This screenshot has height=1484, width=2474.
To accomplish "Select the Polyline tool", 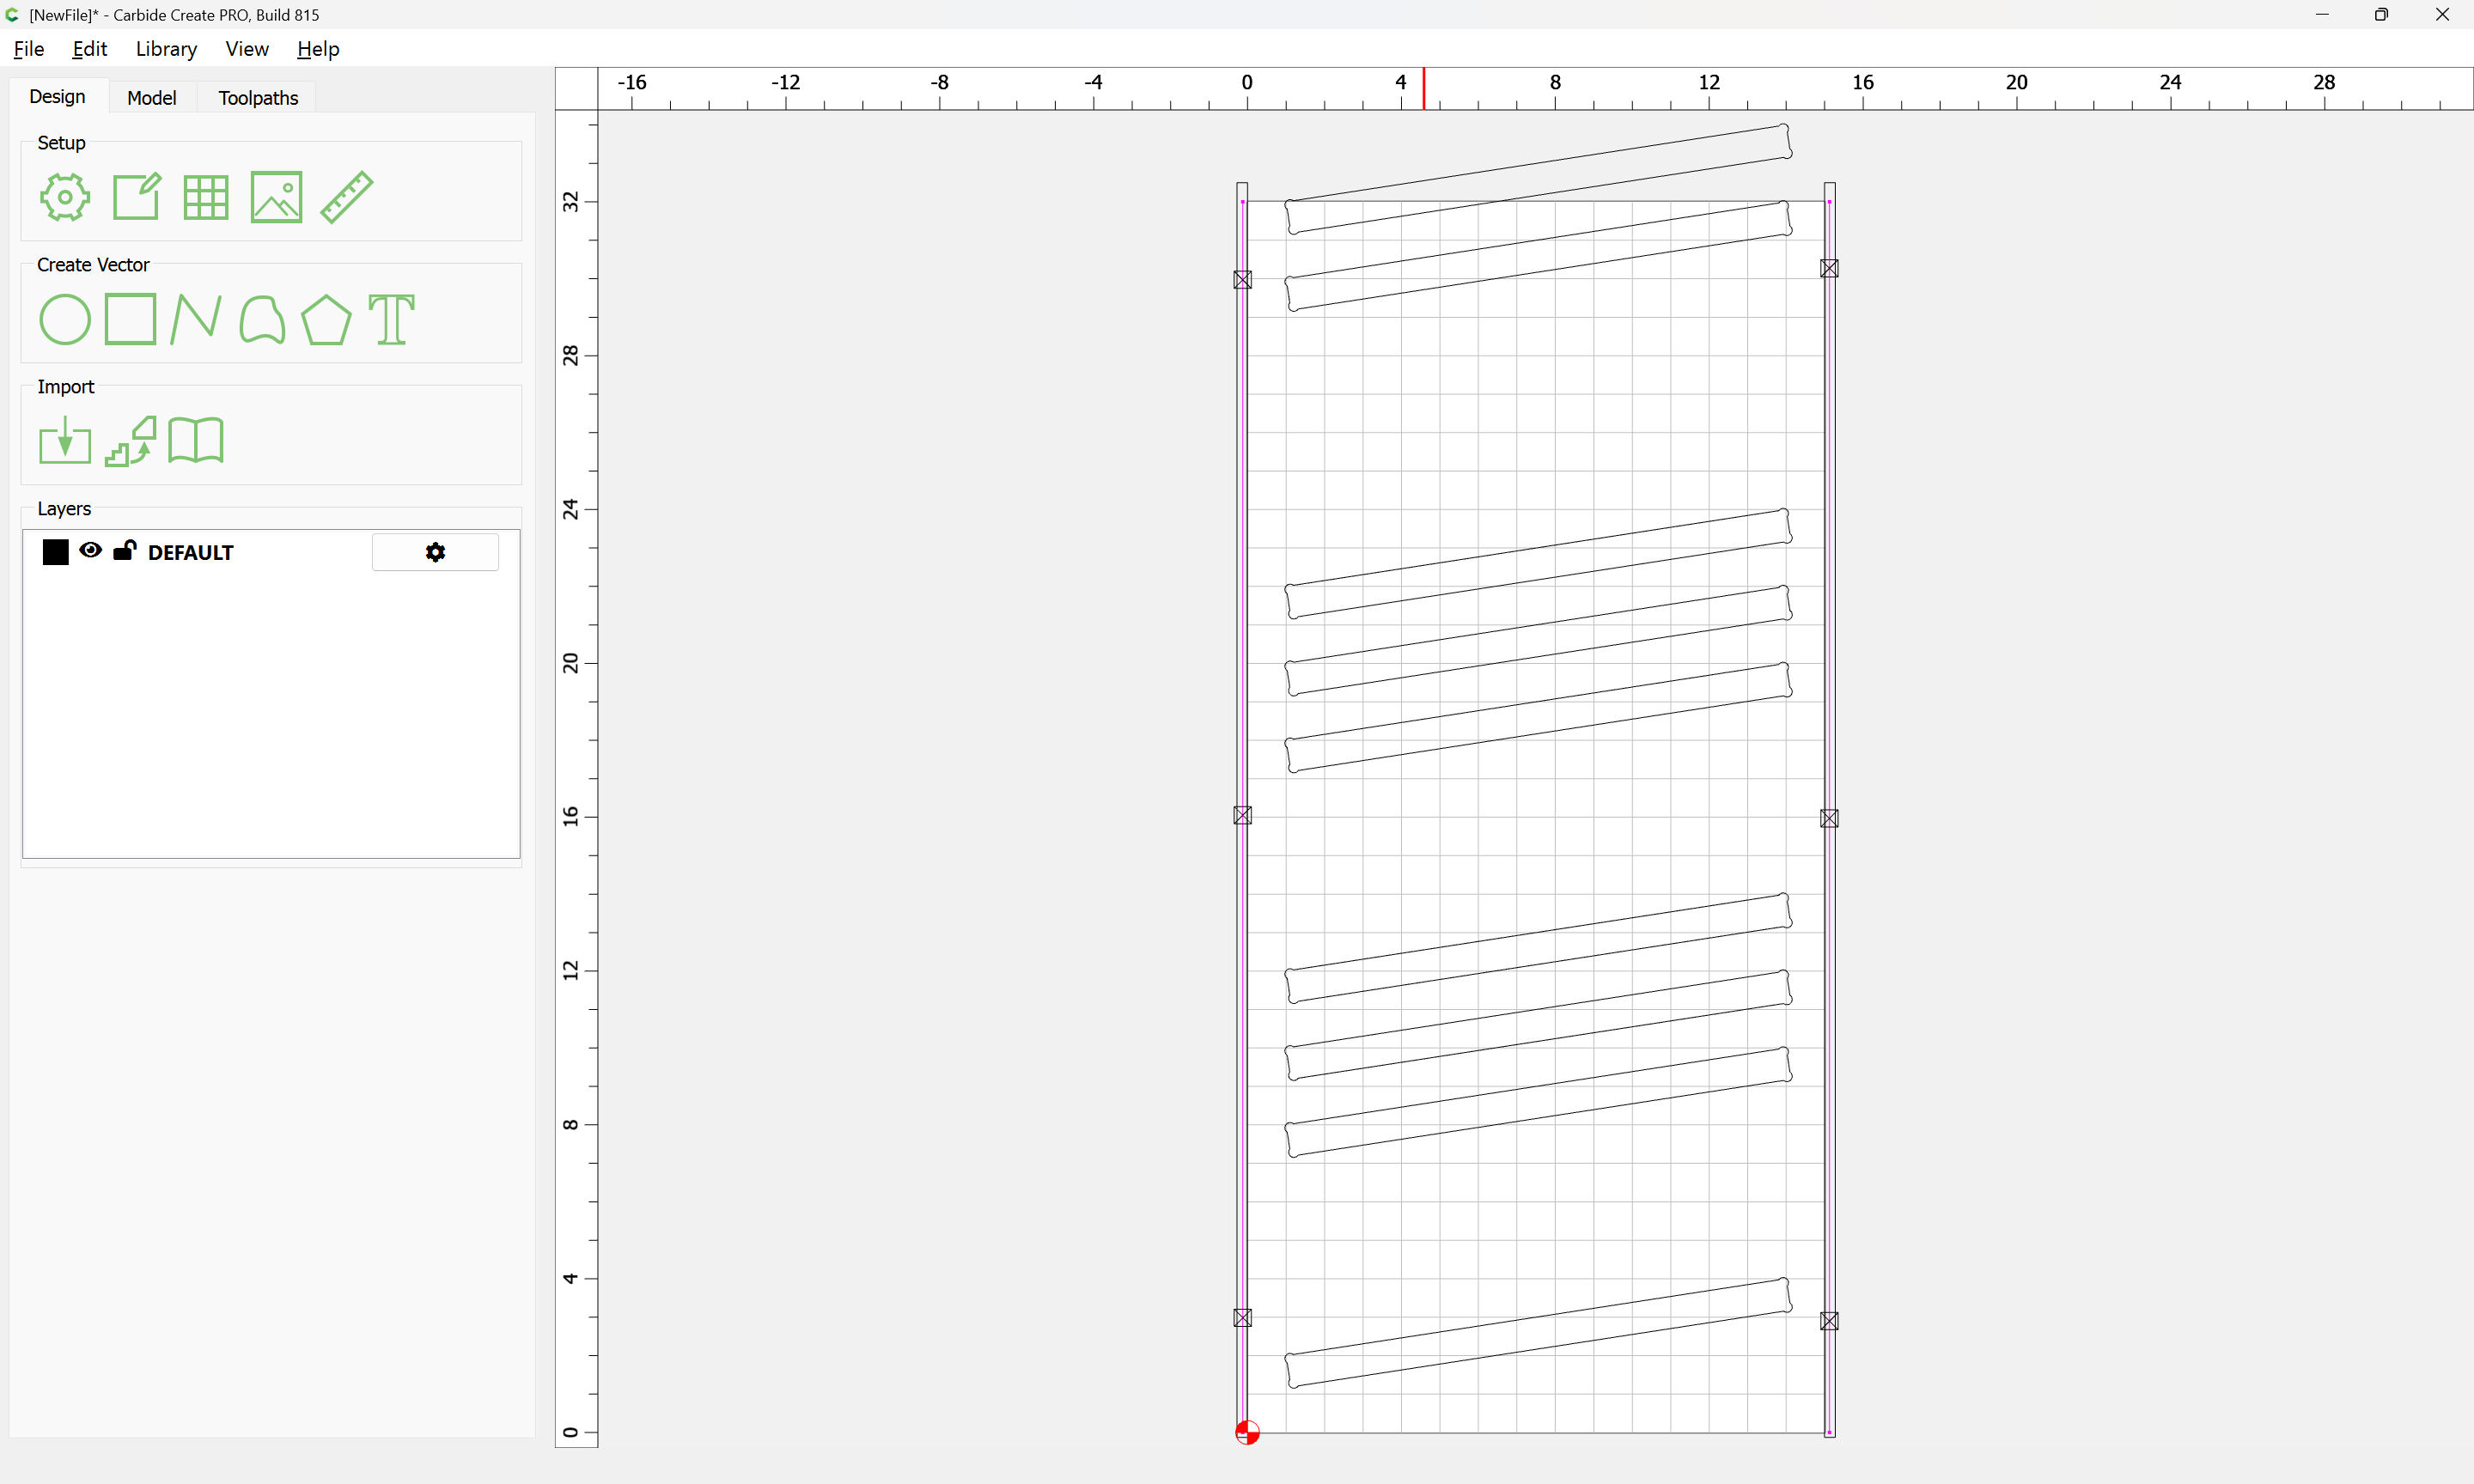I will 195,320.
